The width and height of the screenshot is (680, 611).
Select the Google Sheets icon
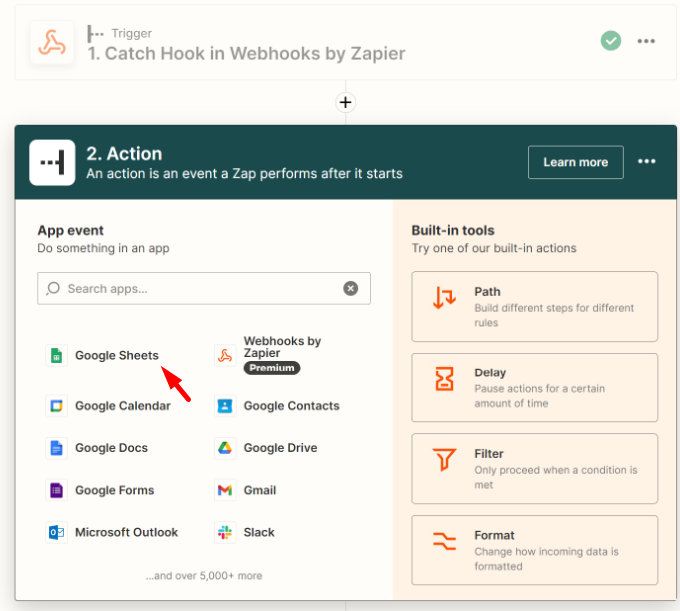coord(56,356)
